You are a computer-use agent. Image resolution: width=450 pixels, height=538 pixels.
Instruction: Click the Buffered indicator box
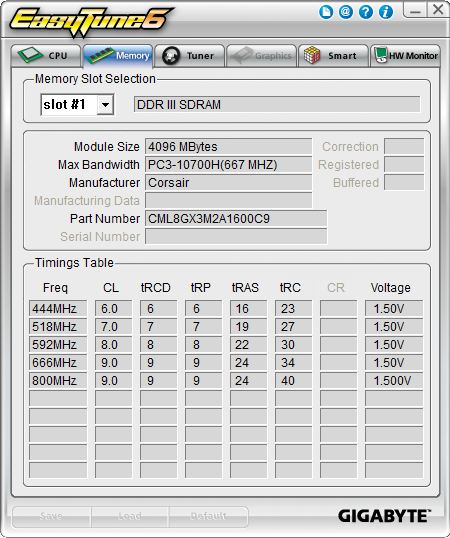pos(404,183)
